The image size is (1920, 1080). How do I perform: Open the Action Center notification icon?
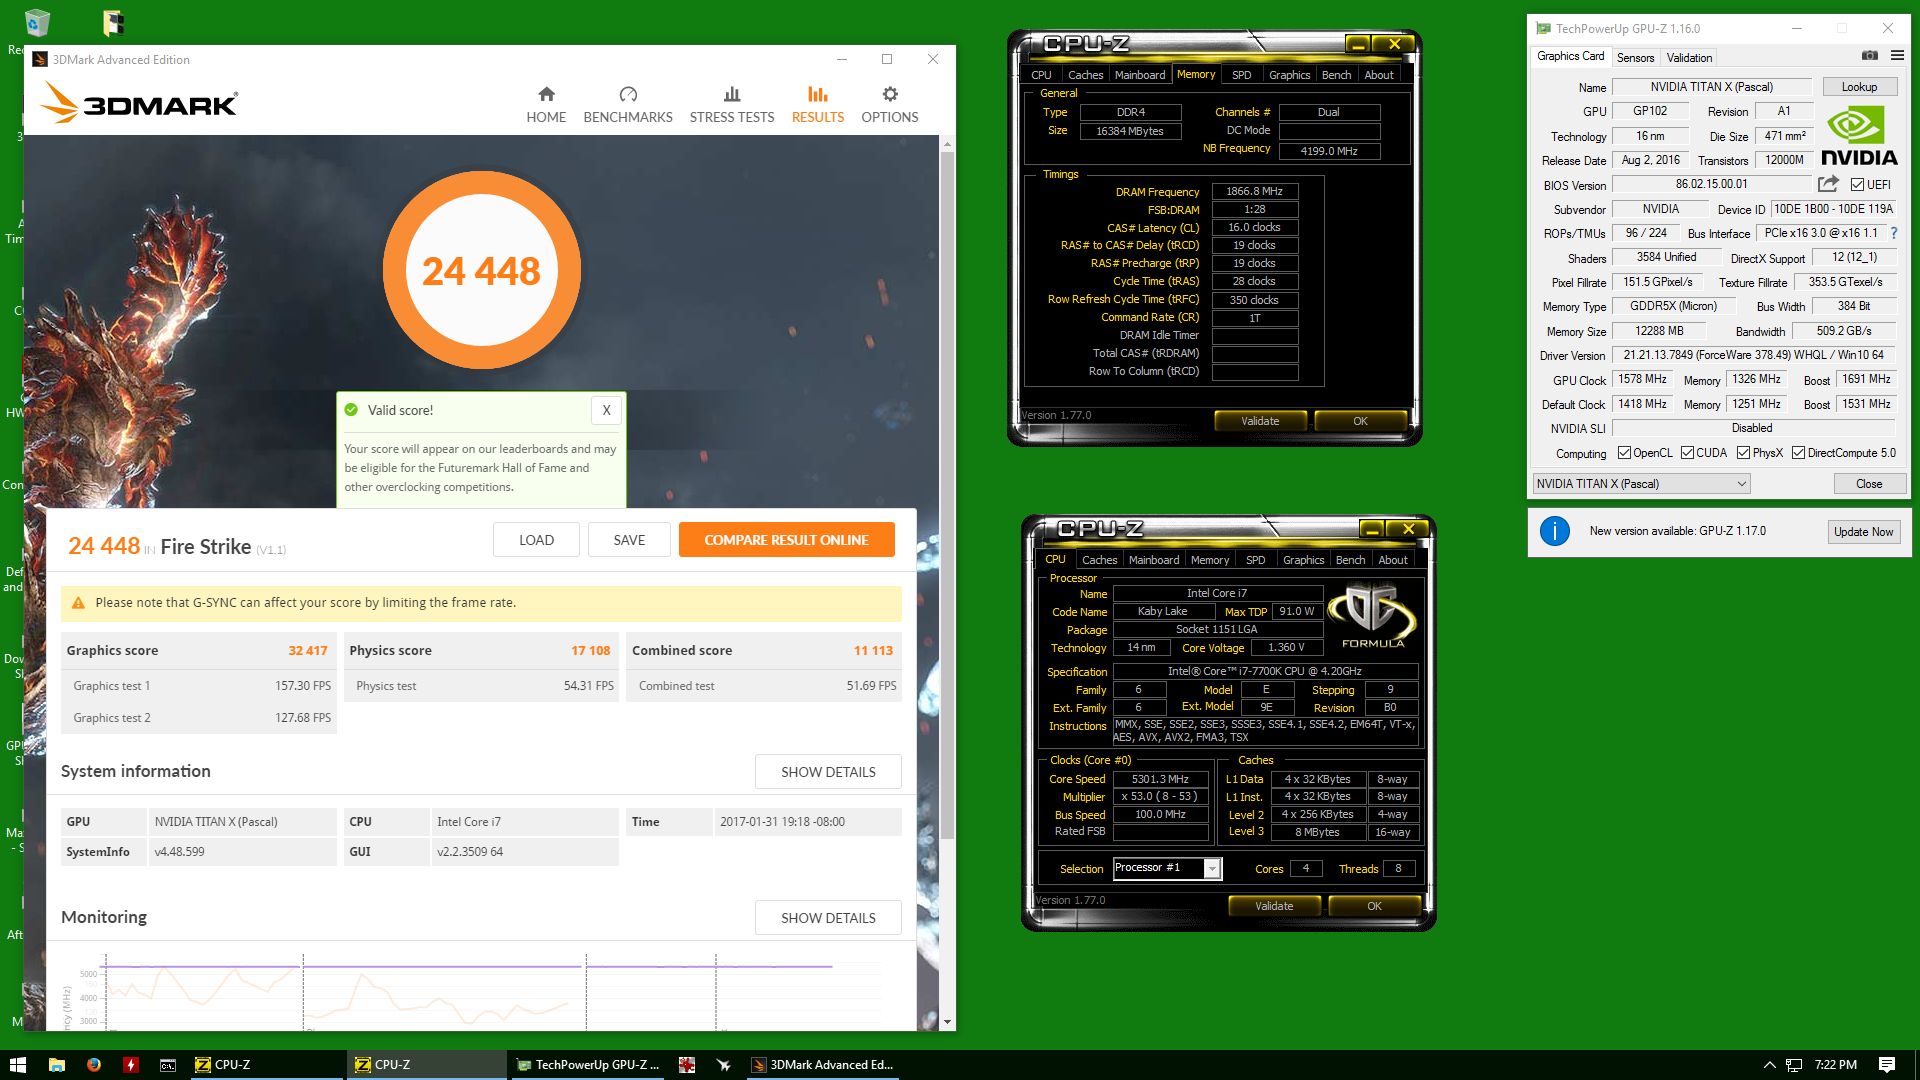(1887, 1065)
